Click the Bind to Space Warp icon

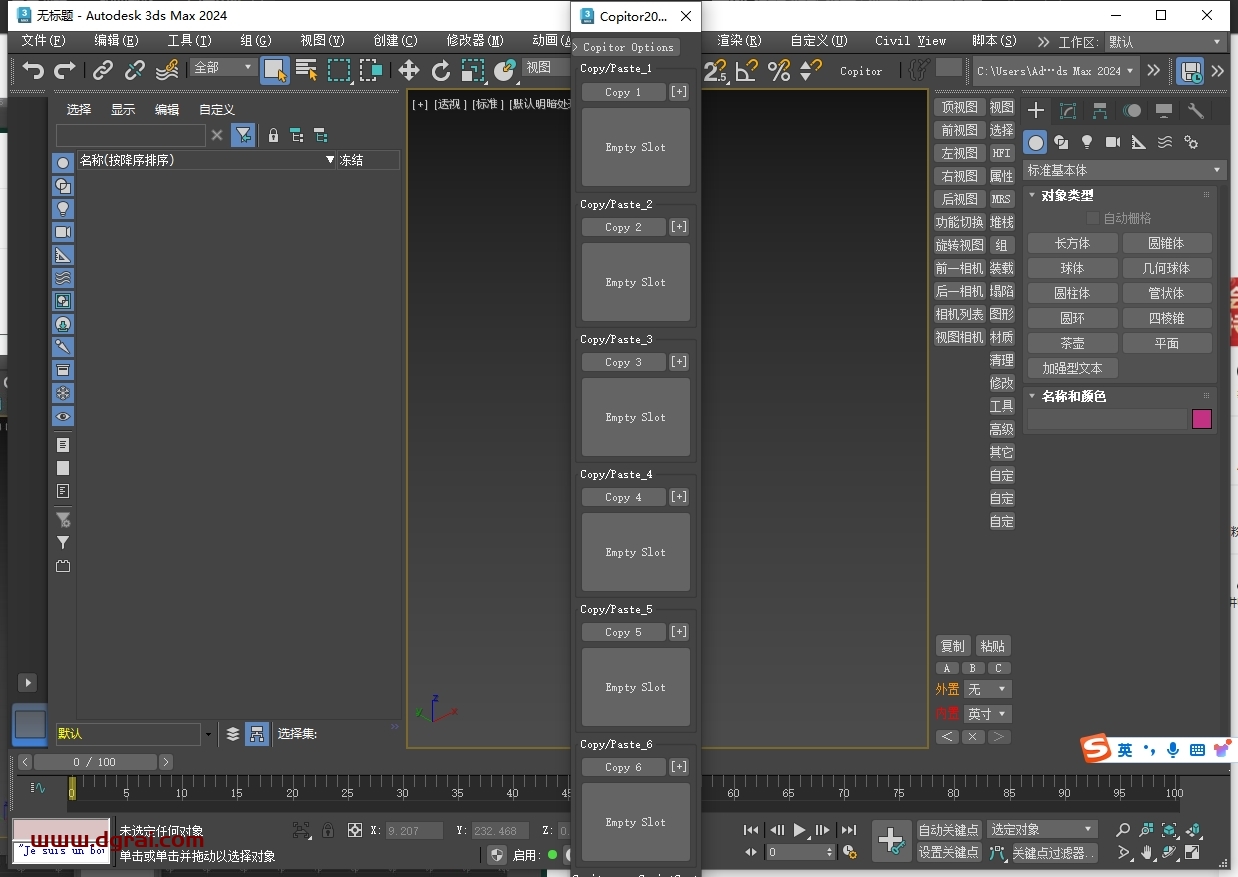[167, 70]
